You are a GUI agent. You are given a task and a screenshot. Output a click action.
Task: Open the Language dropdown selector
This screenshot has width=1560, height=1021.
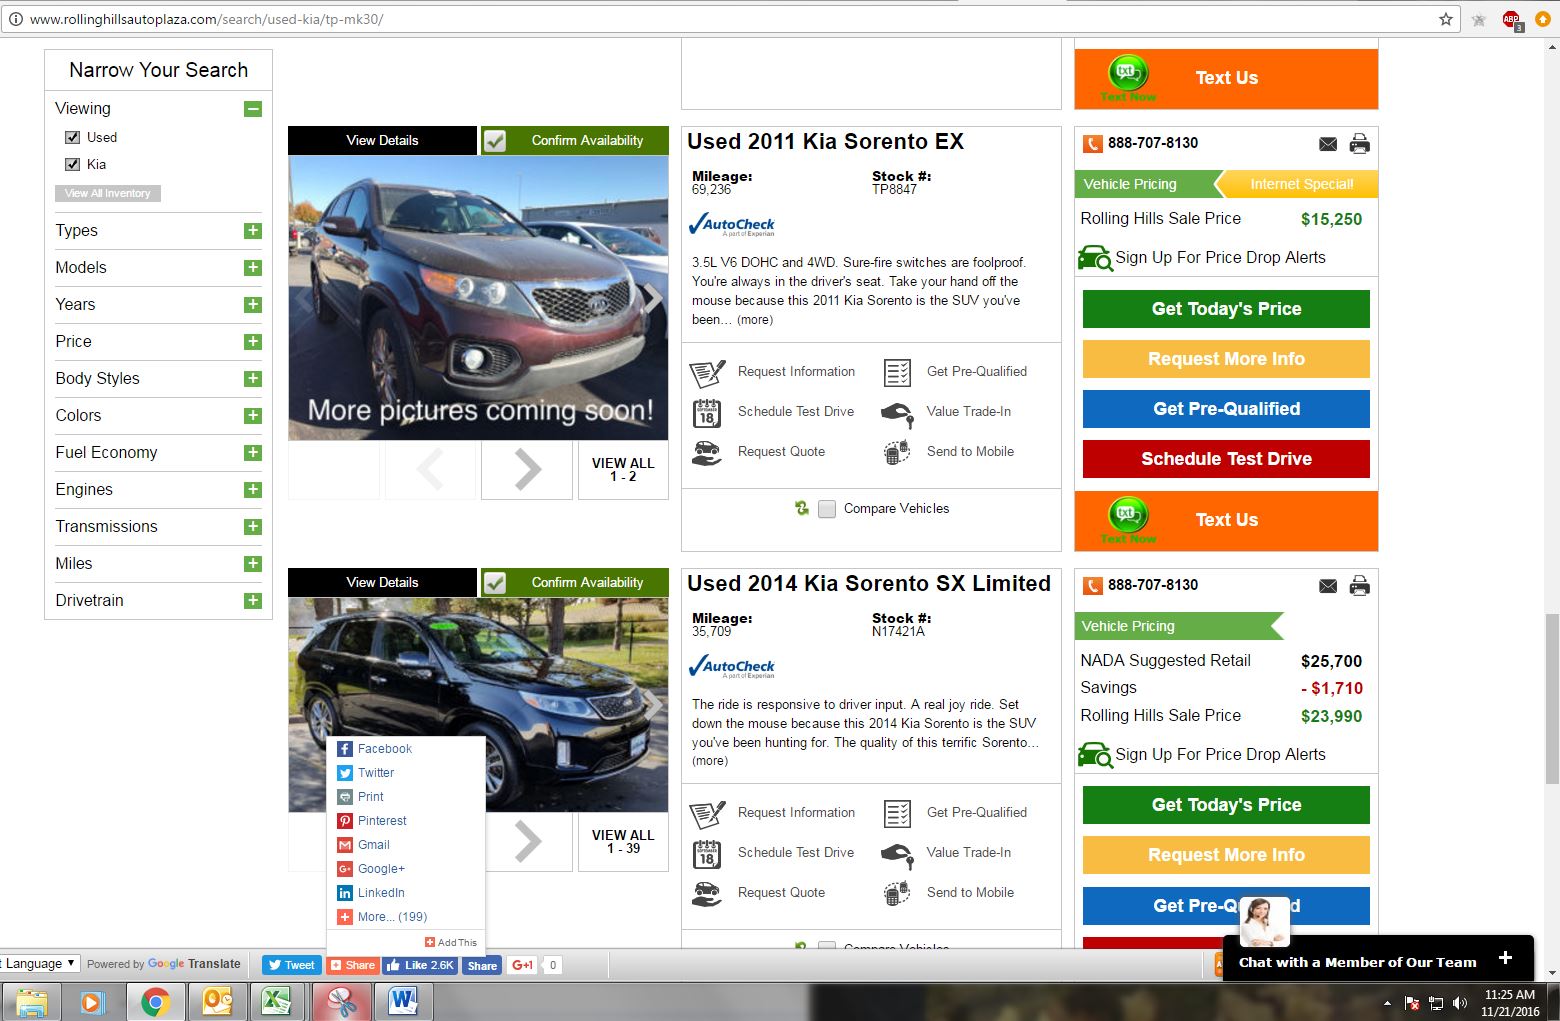pos(40,964)
